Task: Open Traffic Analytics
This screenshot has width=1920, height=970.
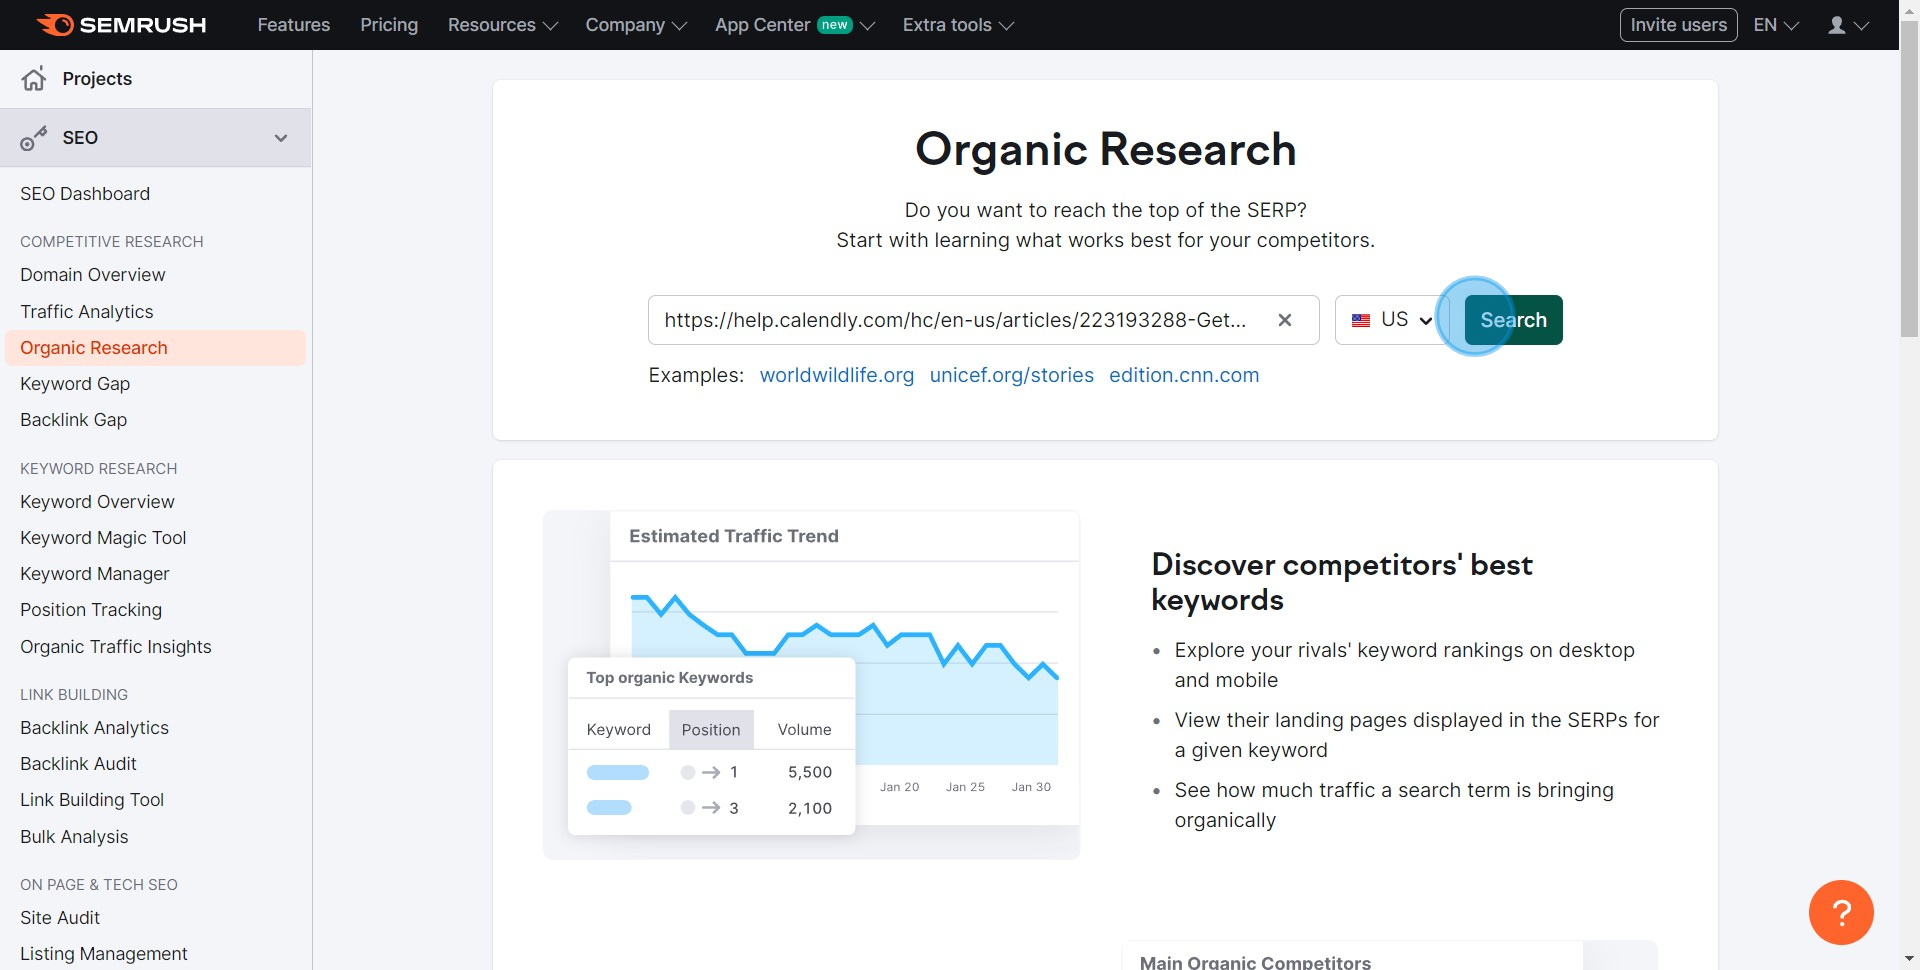Action: [x=87, y=312]
